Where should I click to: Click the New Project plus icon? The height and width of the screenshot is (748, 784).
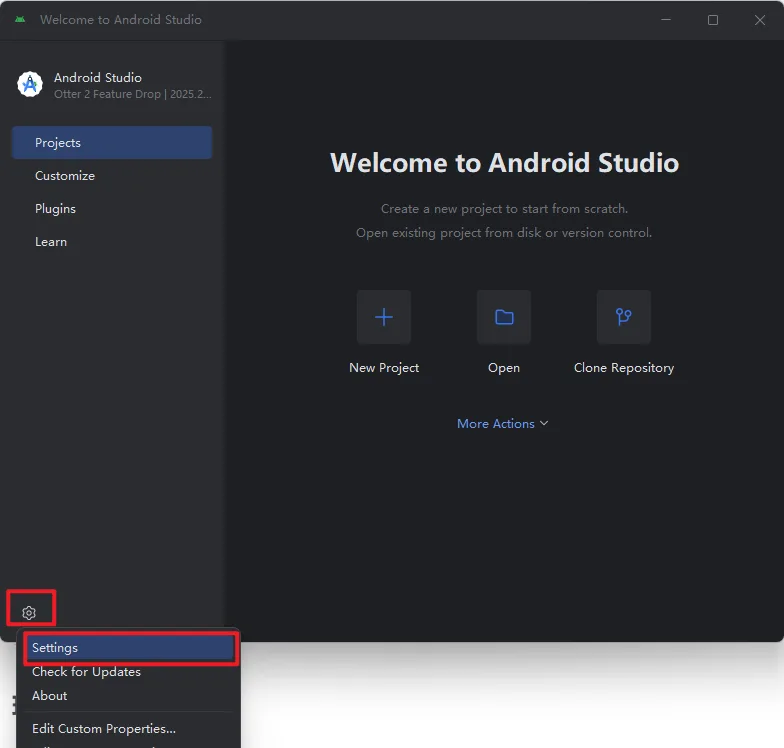coord(384,317)
